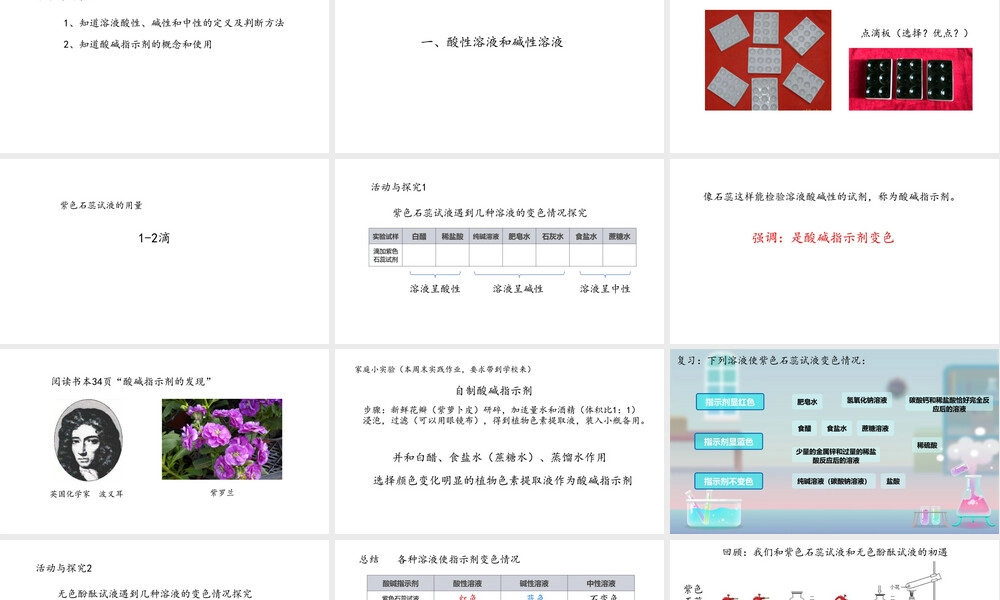The height and width of the screenshot is (600, 1000).
Task: Click the red text 强调：是酸碱指示剂变色
Action: pos(823,238)
